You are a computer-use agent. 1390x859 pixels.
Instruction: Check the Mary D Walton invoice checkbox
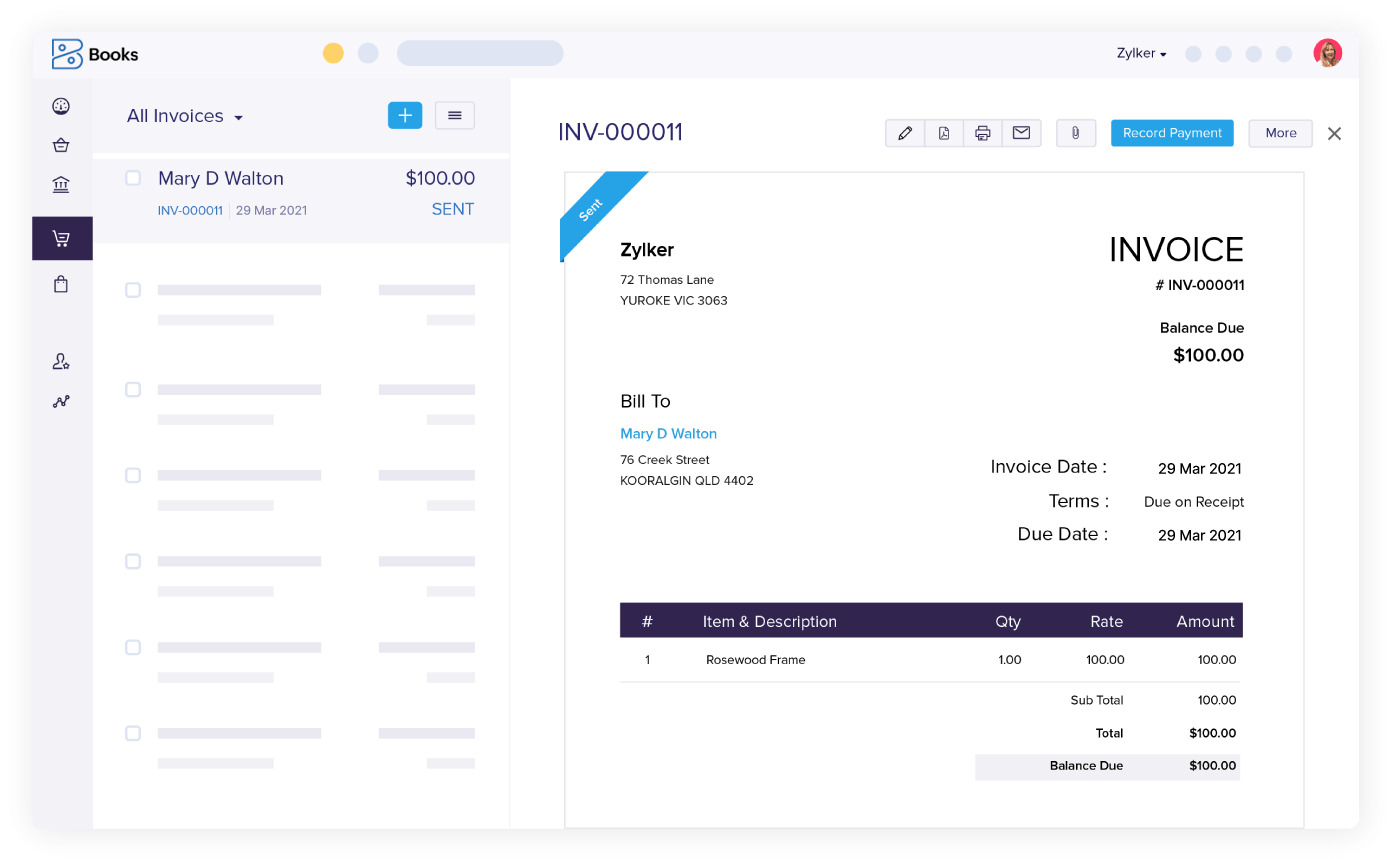tap(133, 177)
